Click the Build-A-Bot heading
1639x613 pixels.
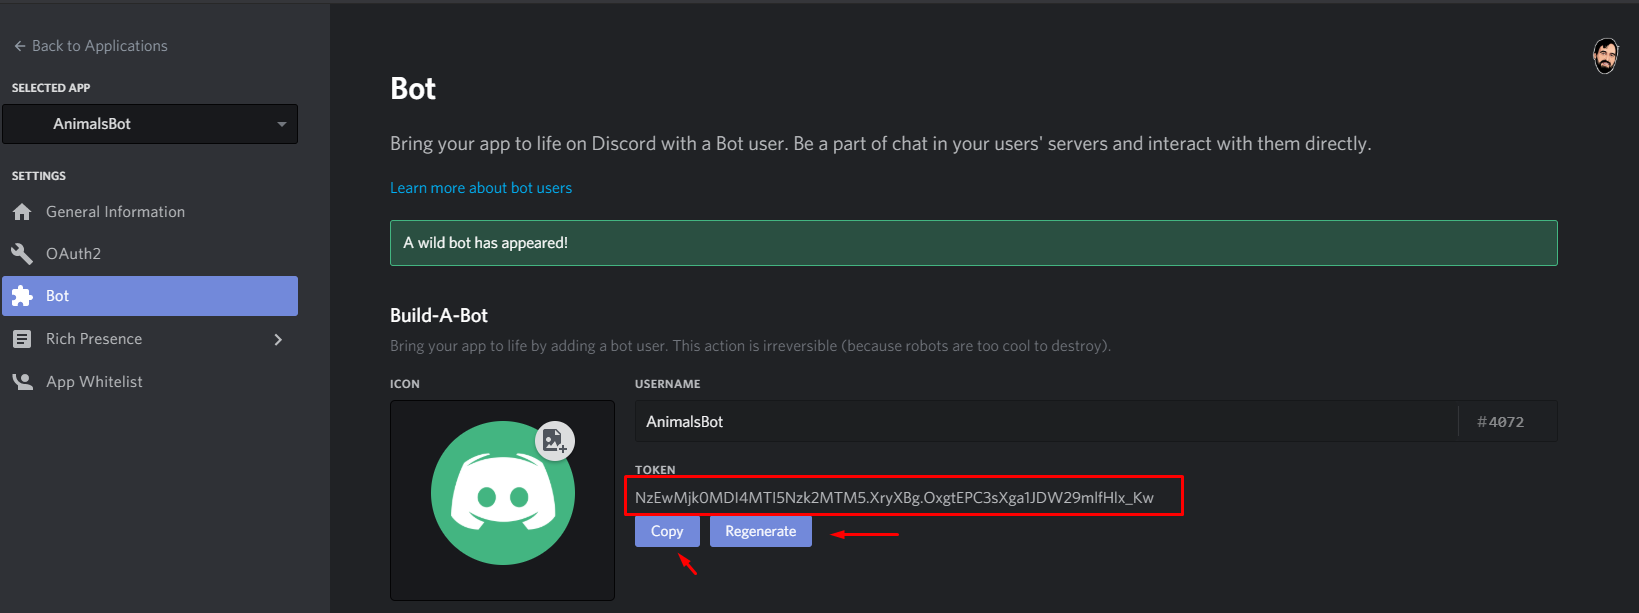(x=439, y=315)
